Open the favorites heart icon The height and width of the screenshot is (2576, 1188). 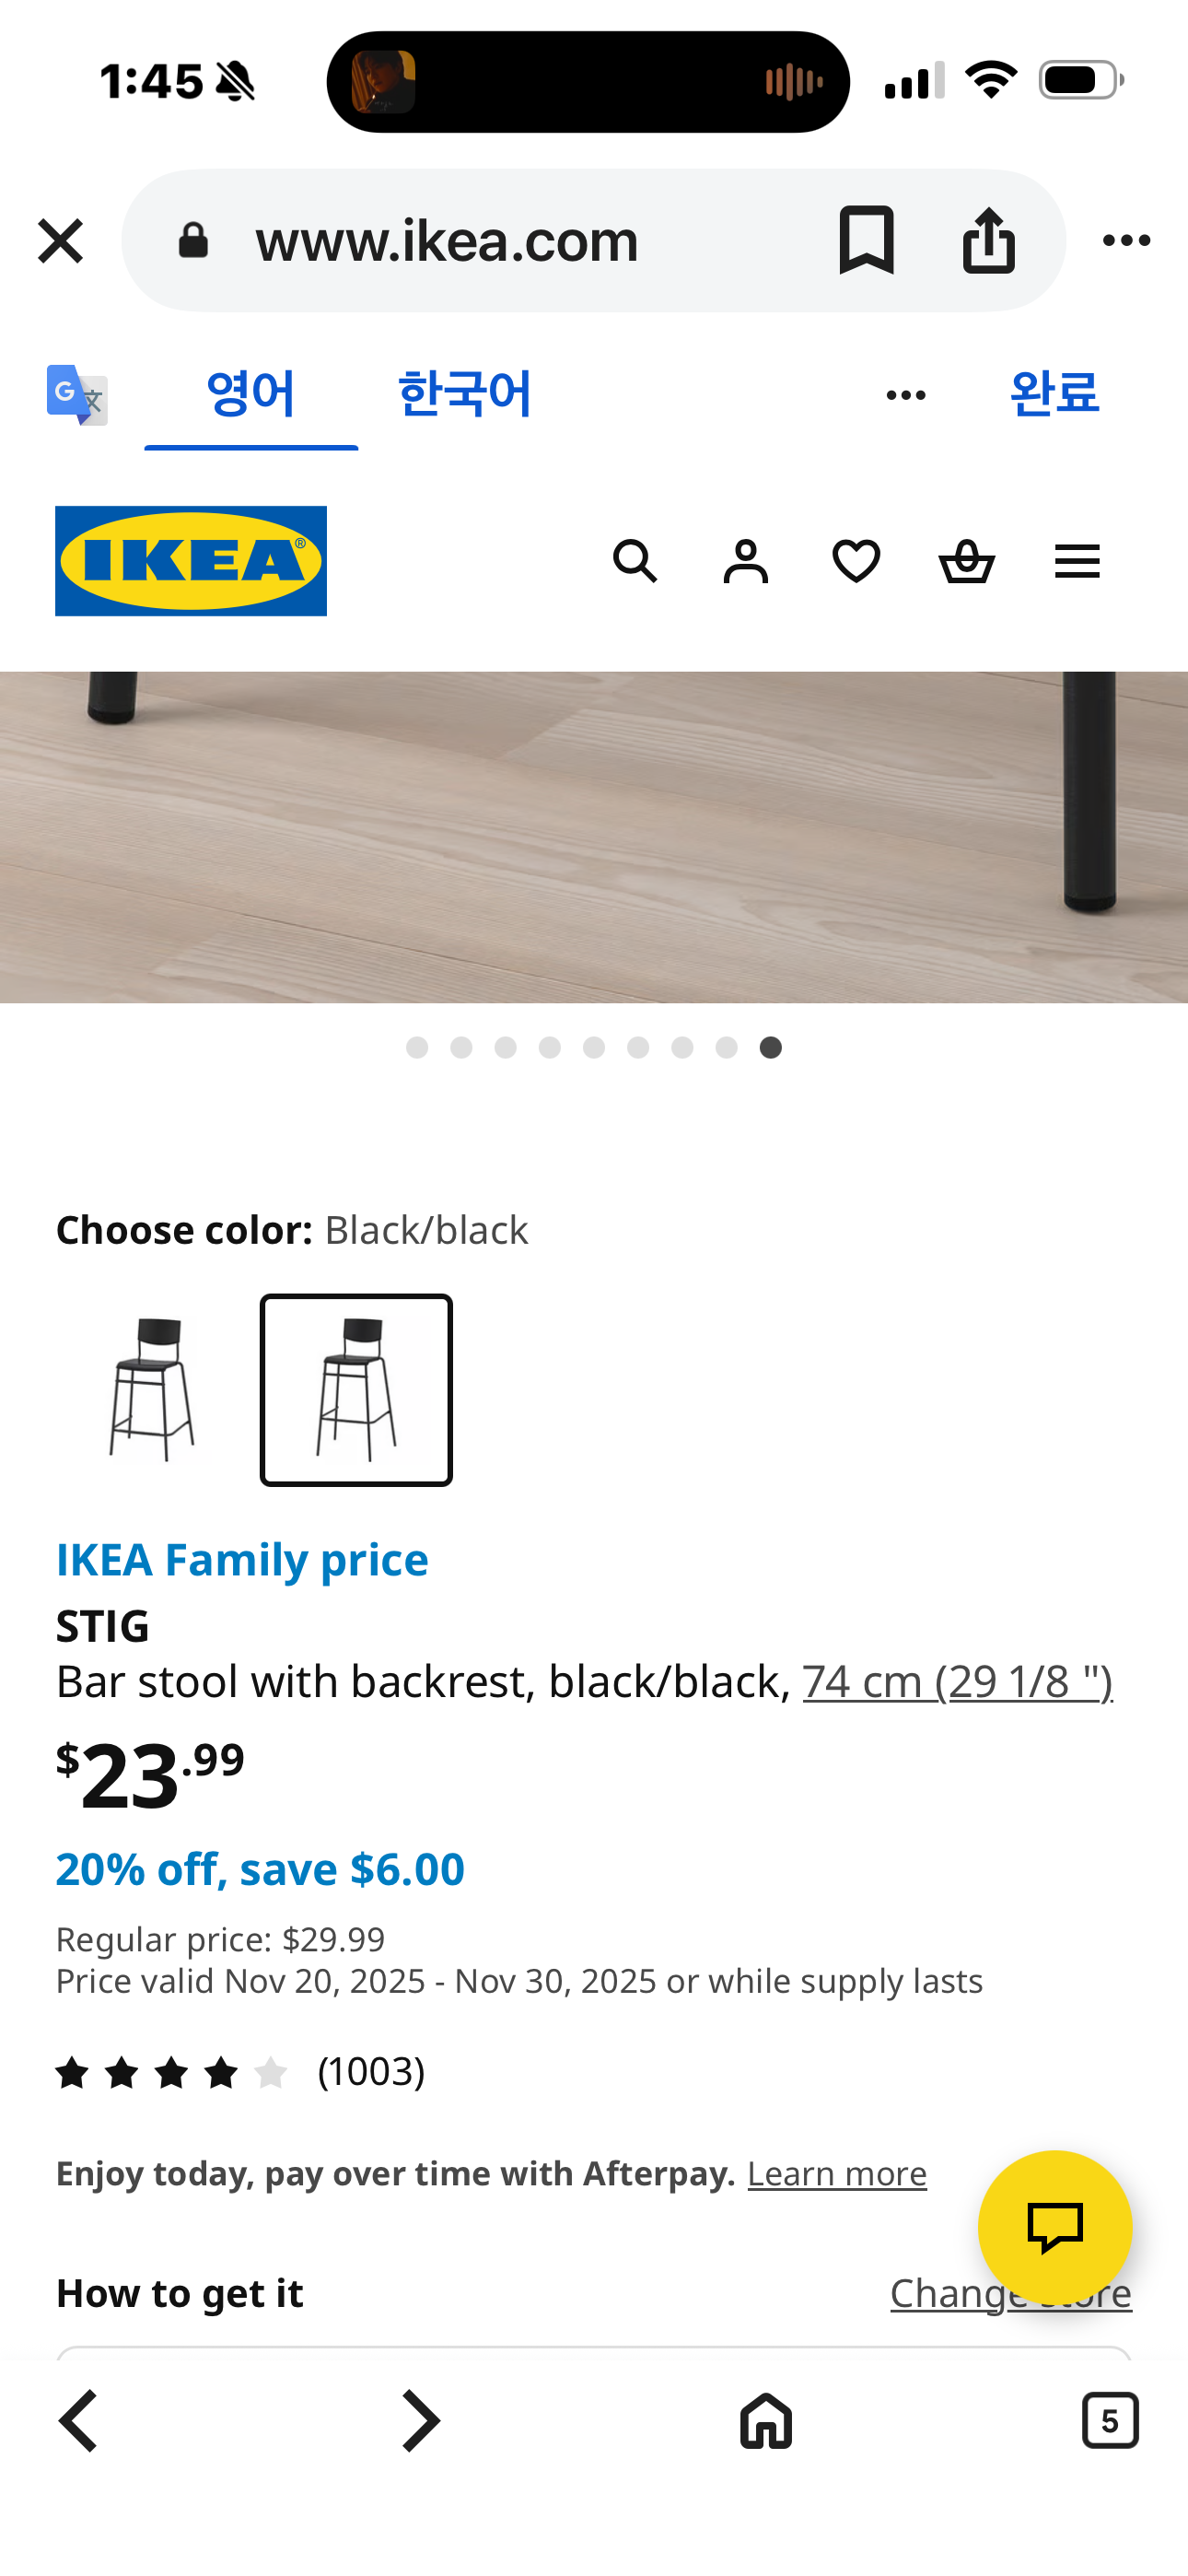pos(856,561)
